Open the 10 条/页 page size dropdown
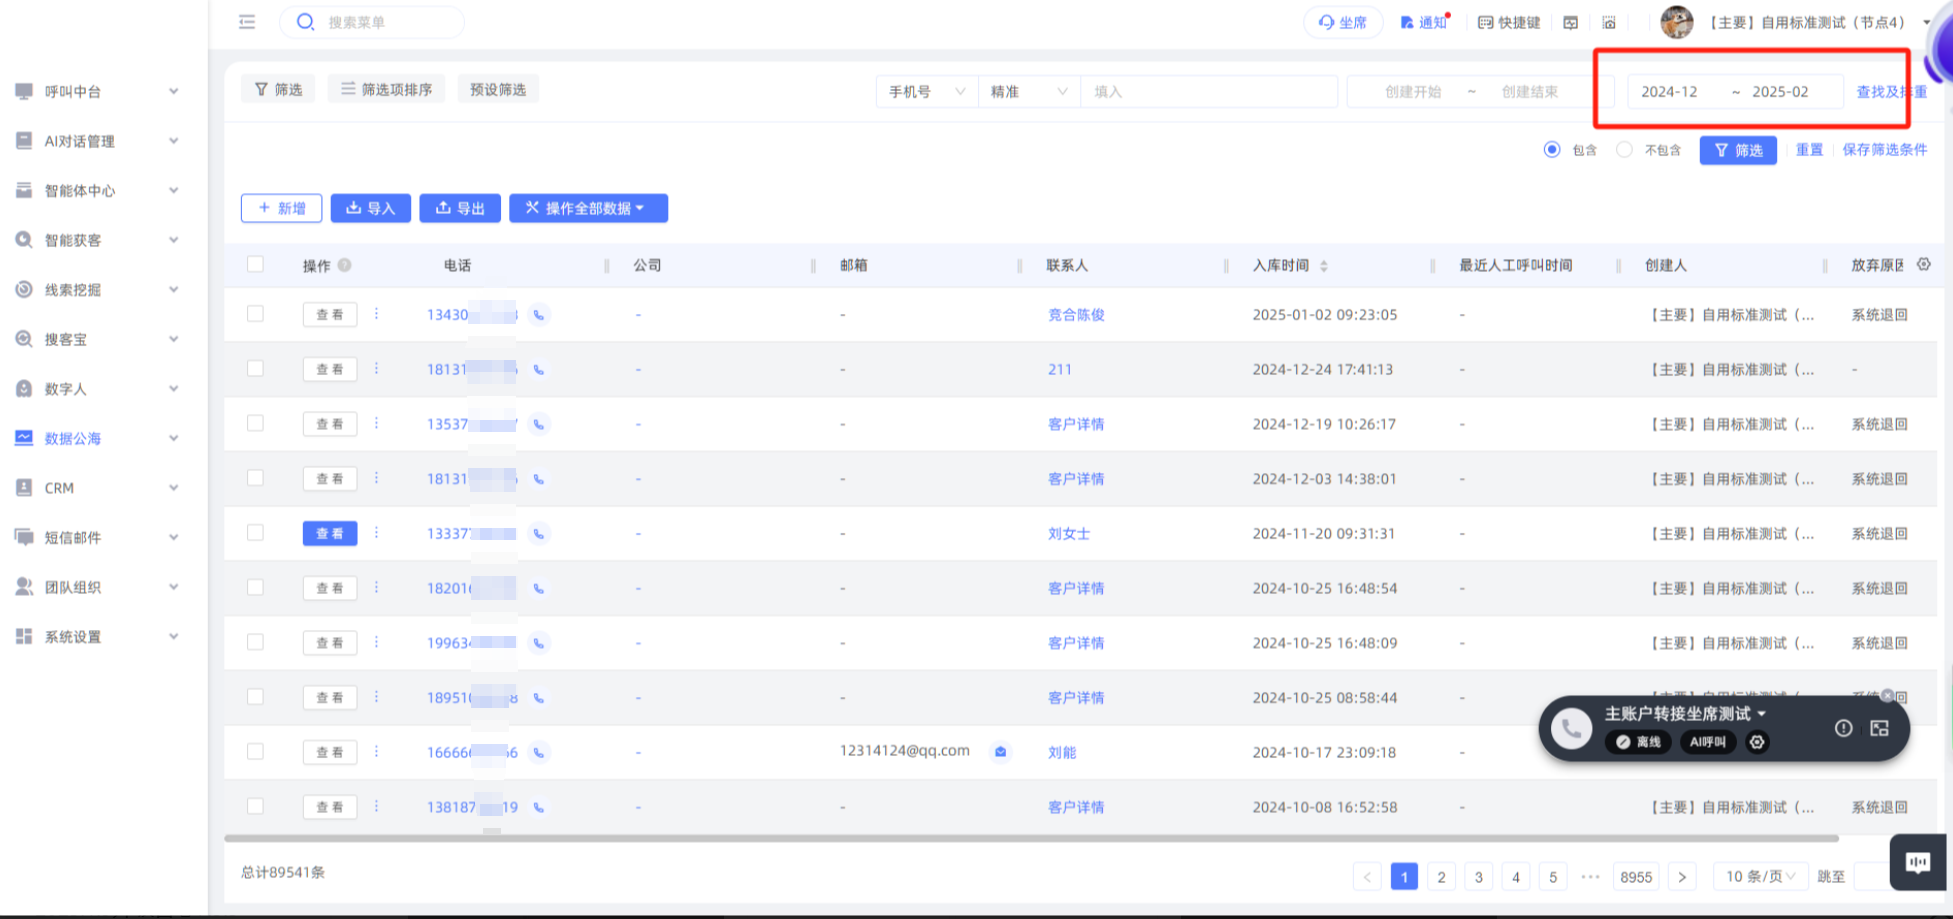 (1760, 877)
